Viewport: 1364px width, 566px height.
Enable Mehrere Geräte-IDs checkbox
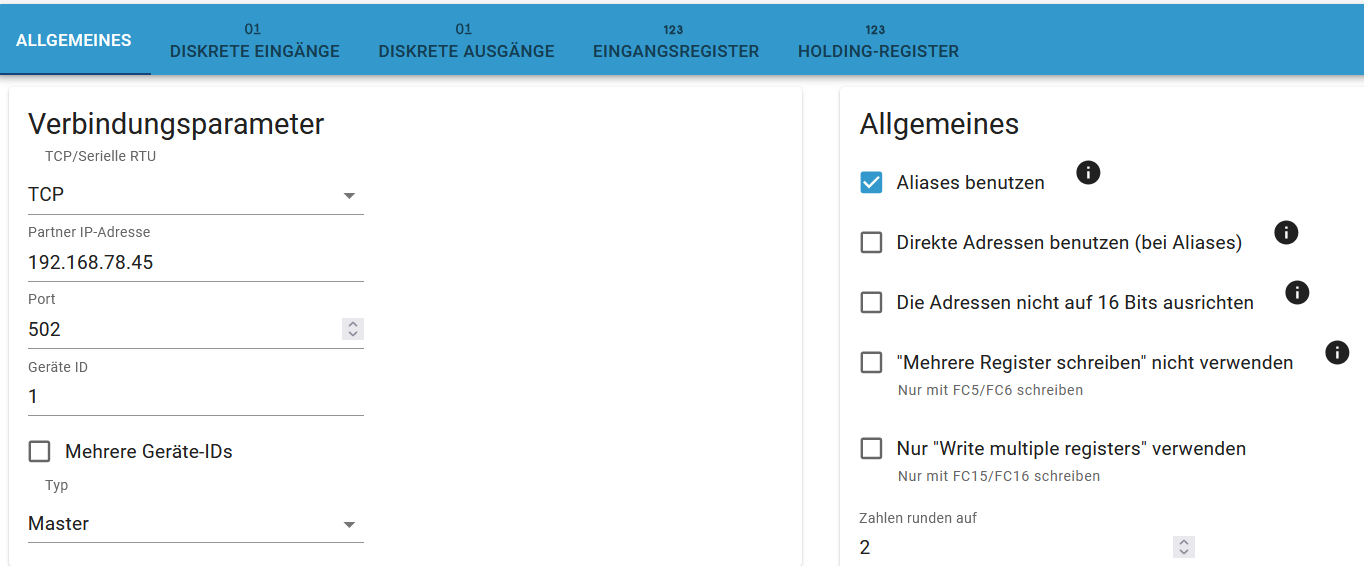click(40, 452)
